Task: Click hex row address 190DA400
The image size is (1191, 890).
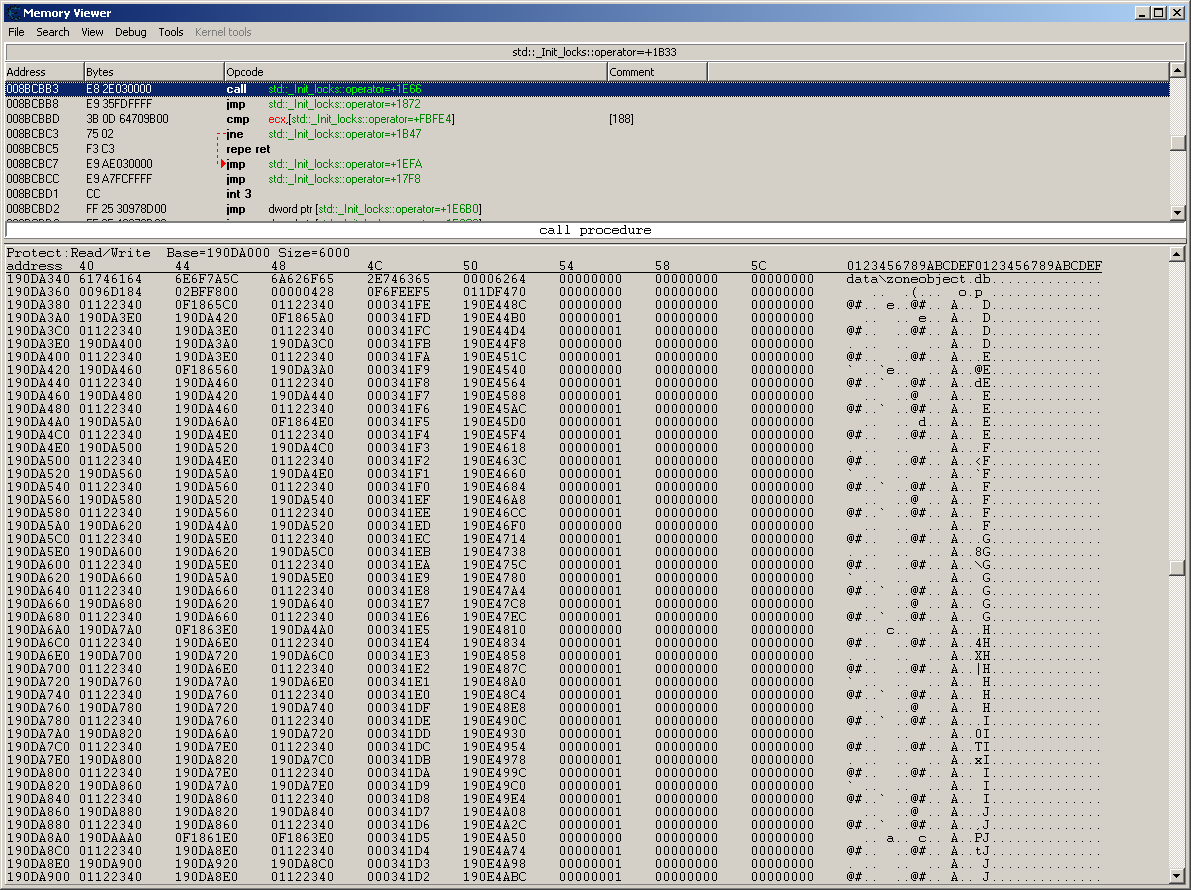Action: [x=38, y=357]
